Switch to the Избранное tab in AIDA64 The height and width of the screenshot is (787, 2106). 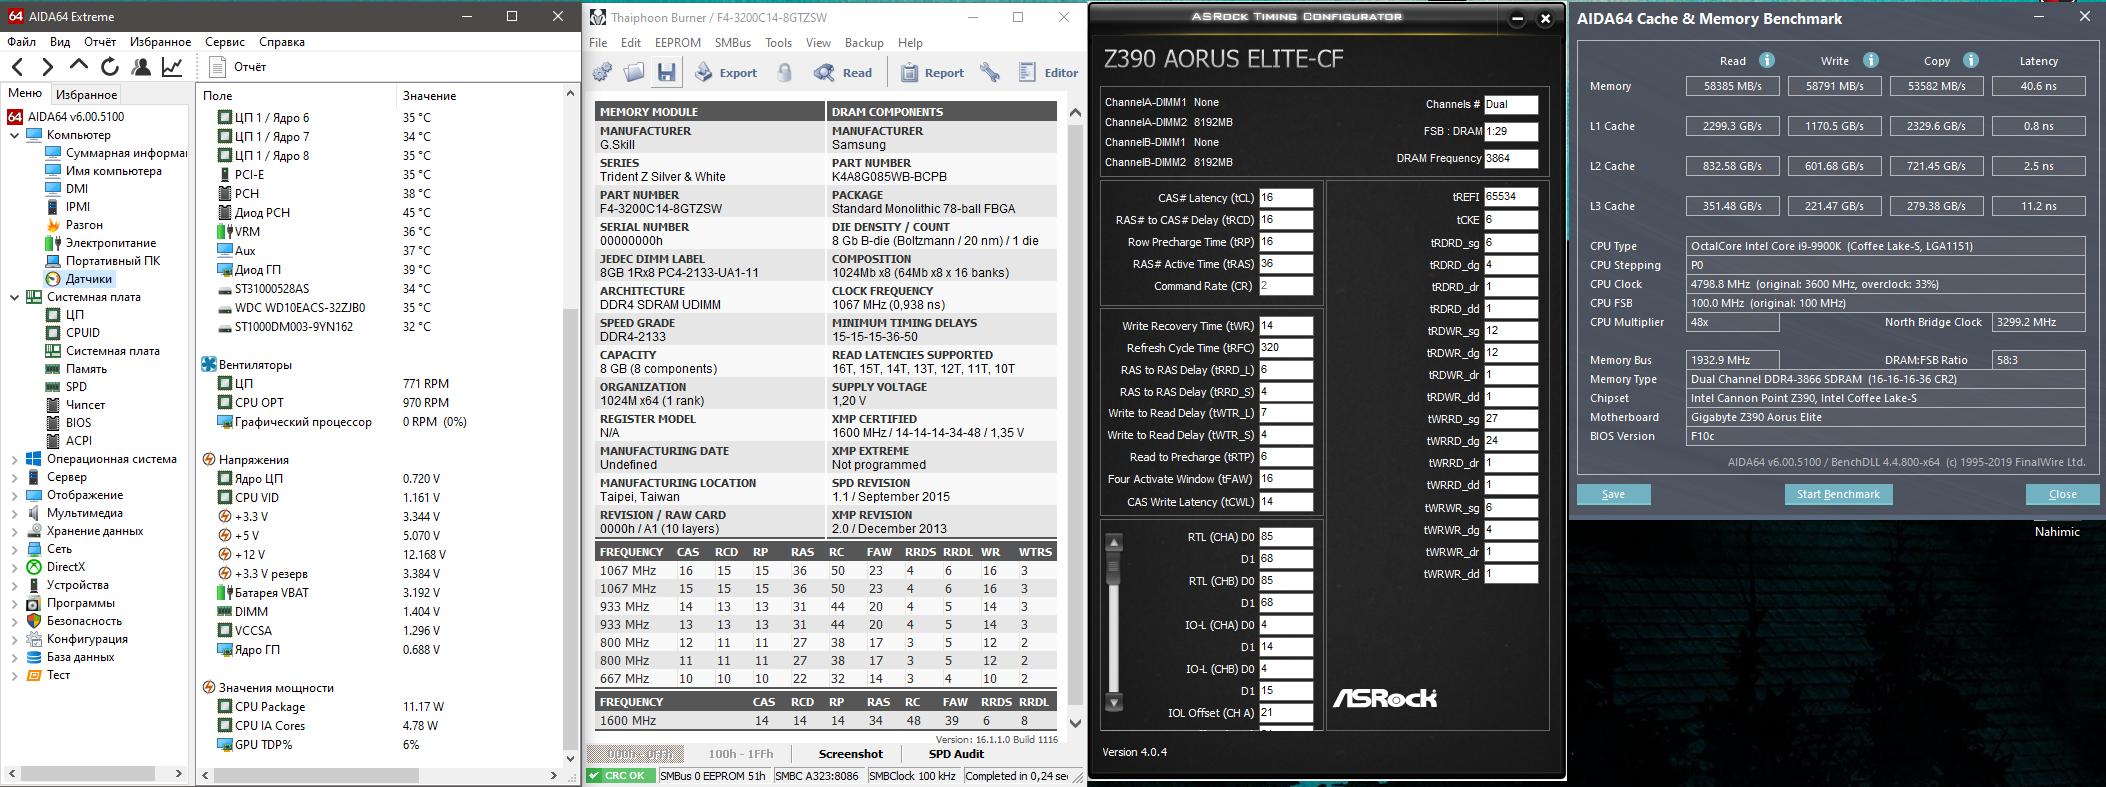pos(87,95)
